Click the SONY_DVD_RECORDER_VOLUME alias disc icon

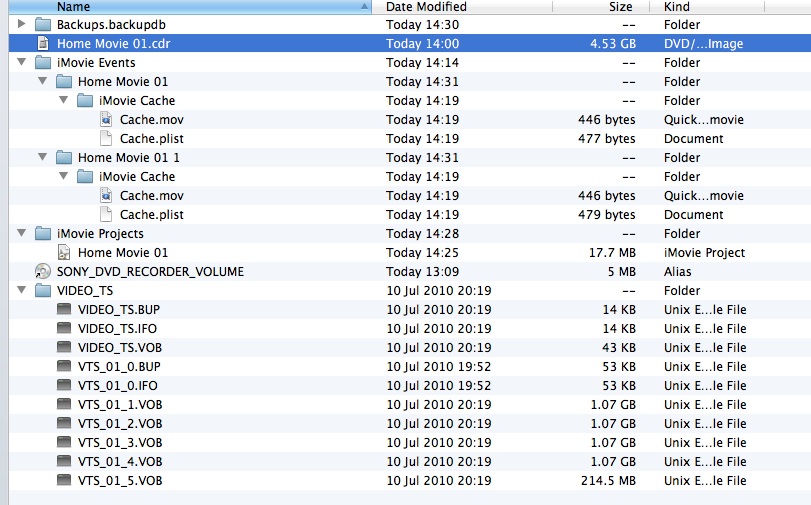point(42,271)
